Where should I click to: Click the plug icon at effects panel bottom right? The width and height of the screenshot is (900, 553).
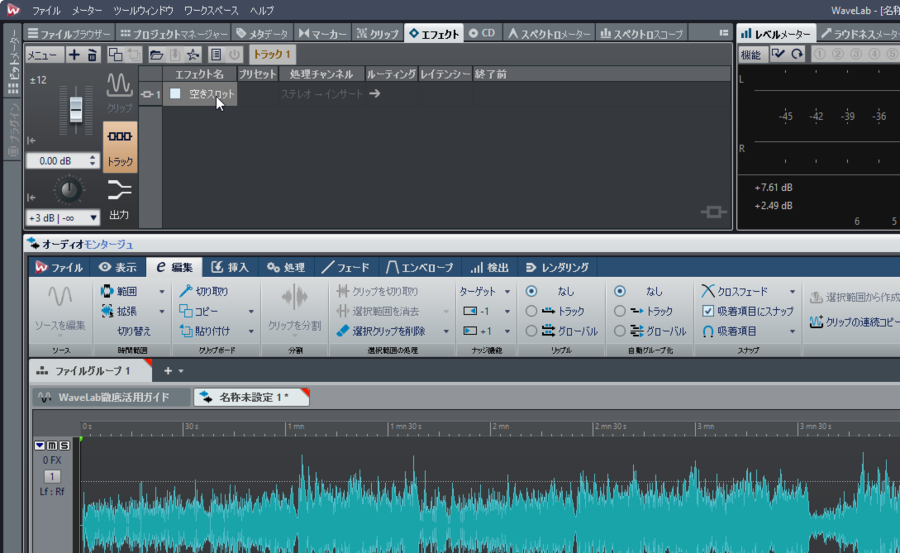[713, 212]
